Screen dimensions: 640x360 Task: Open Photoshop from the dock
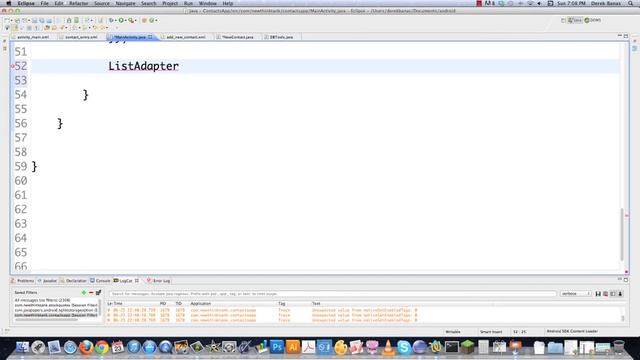tap(277, 347)
